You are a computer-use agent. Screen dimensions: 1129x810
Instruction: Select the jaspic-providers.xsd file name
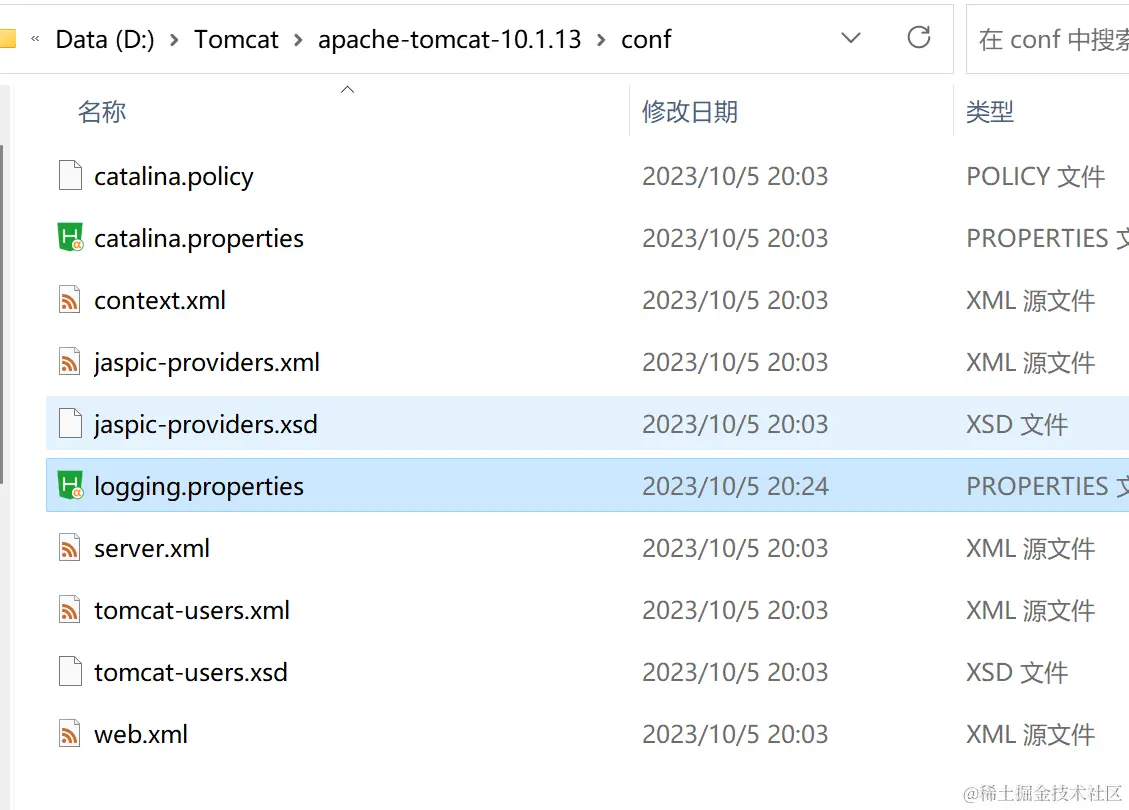pyautogui.click(x=205, y=424)
